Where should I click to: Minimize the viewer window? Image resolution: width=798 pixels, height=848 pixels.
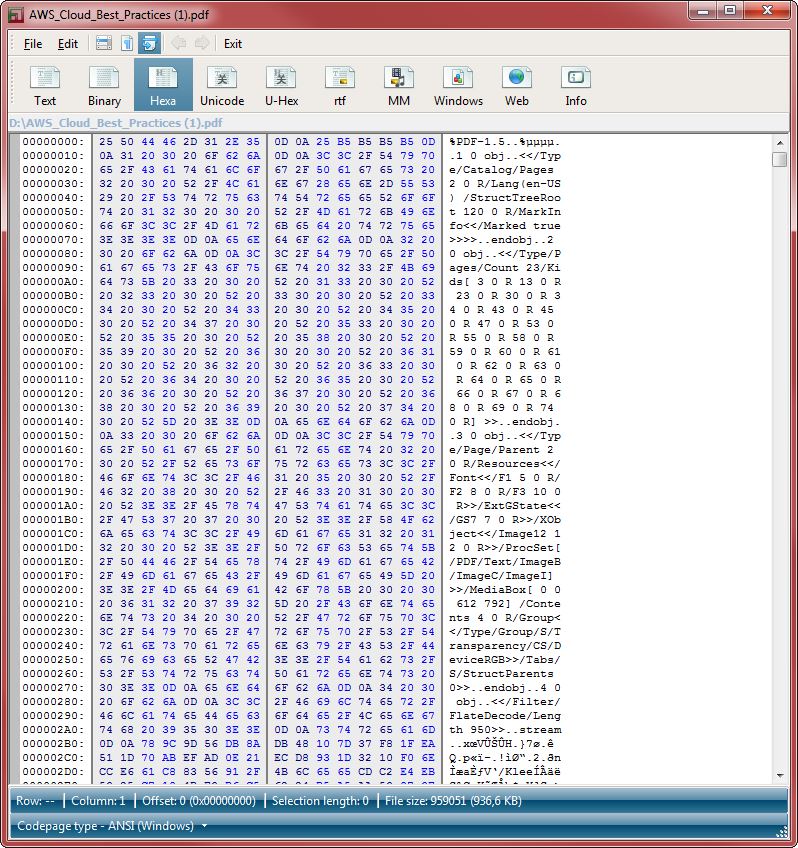coord(703,10)
